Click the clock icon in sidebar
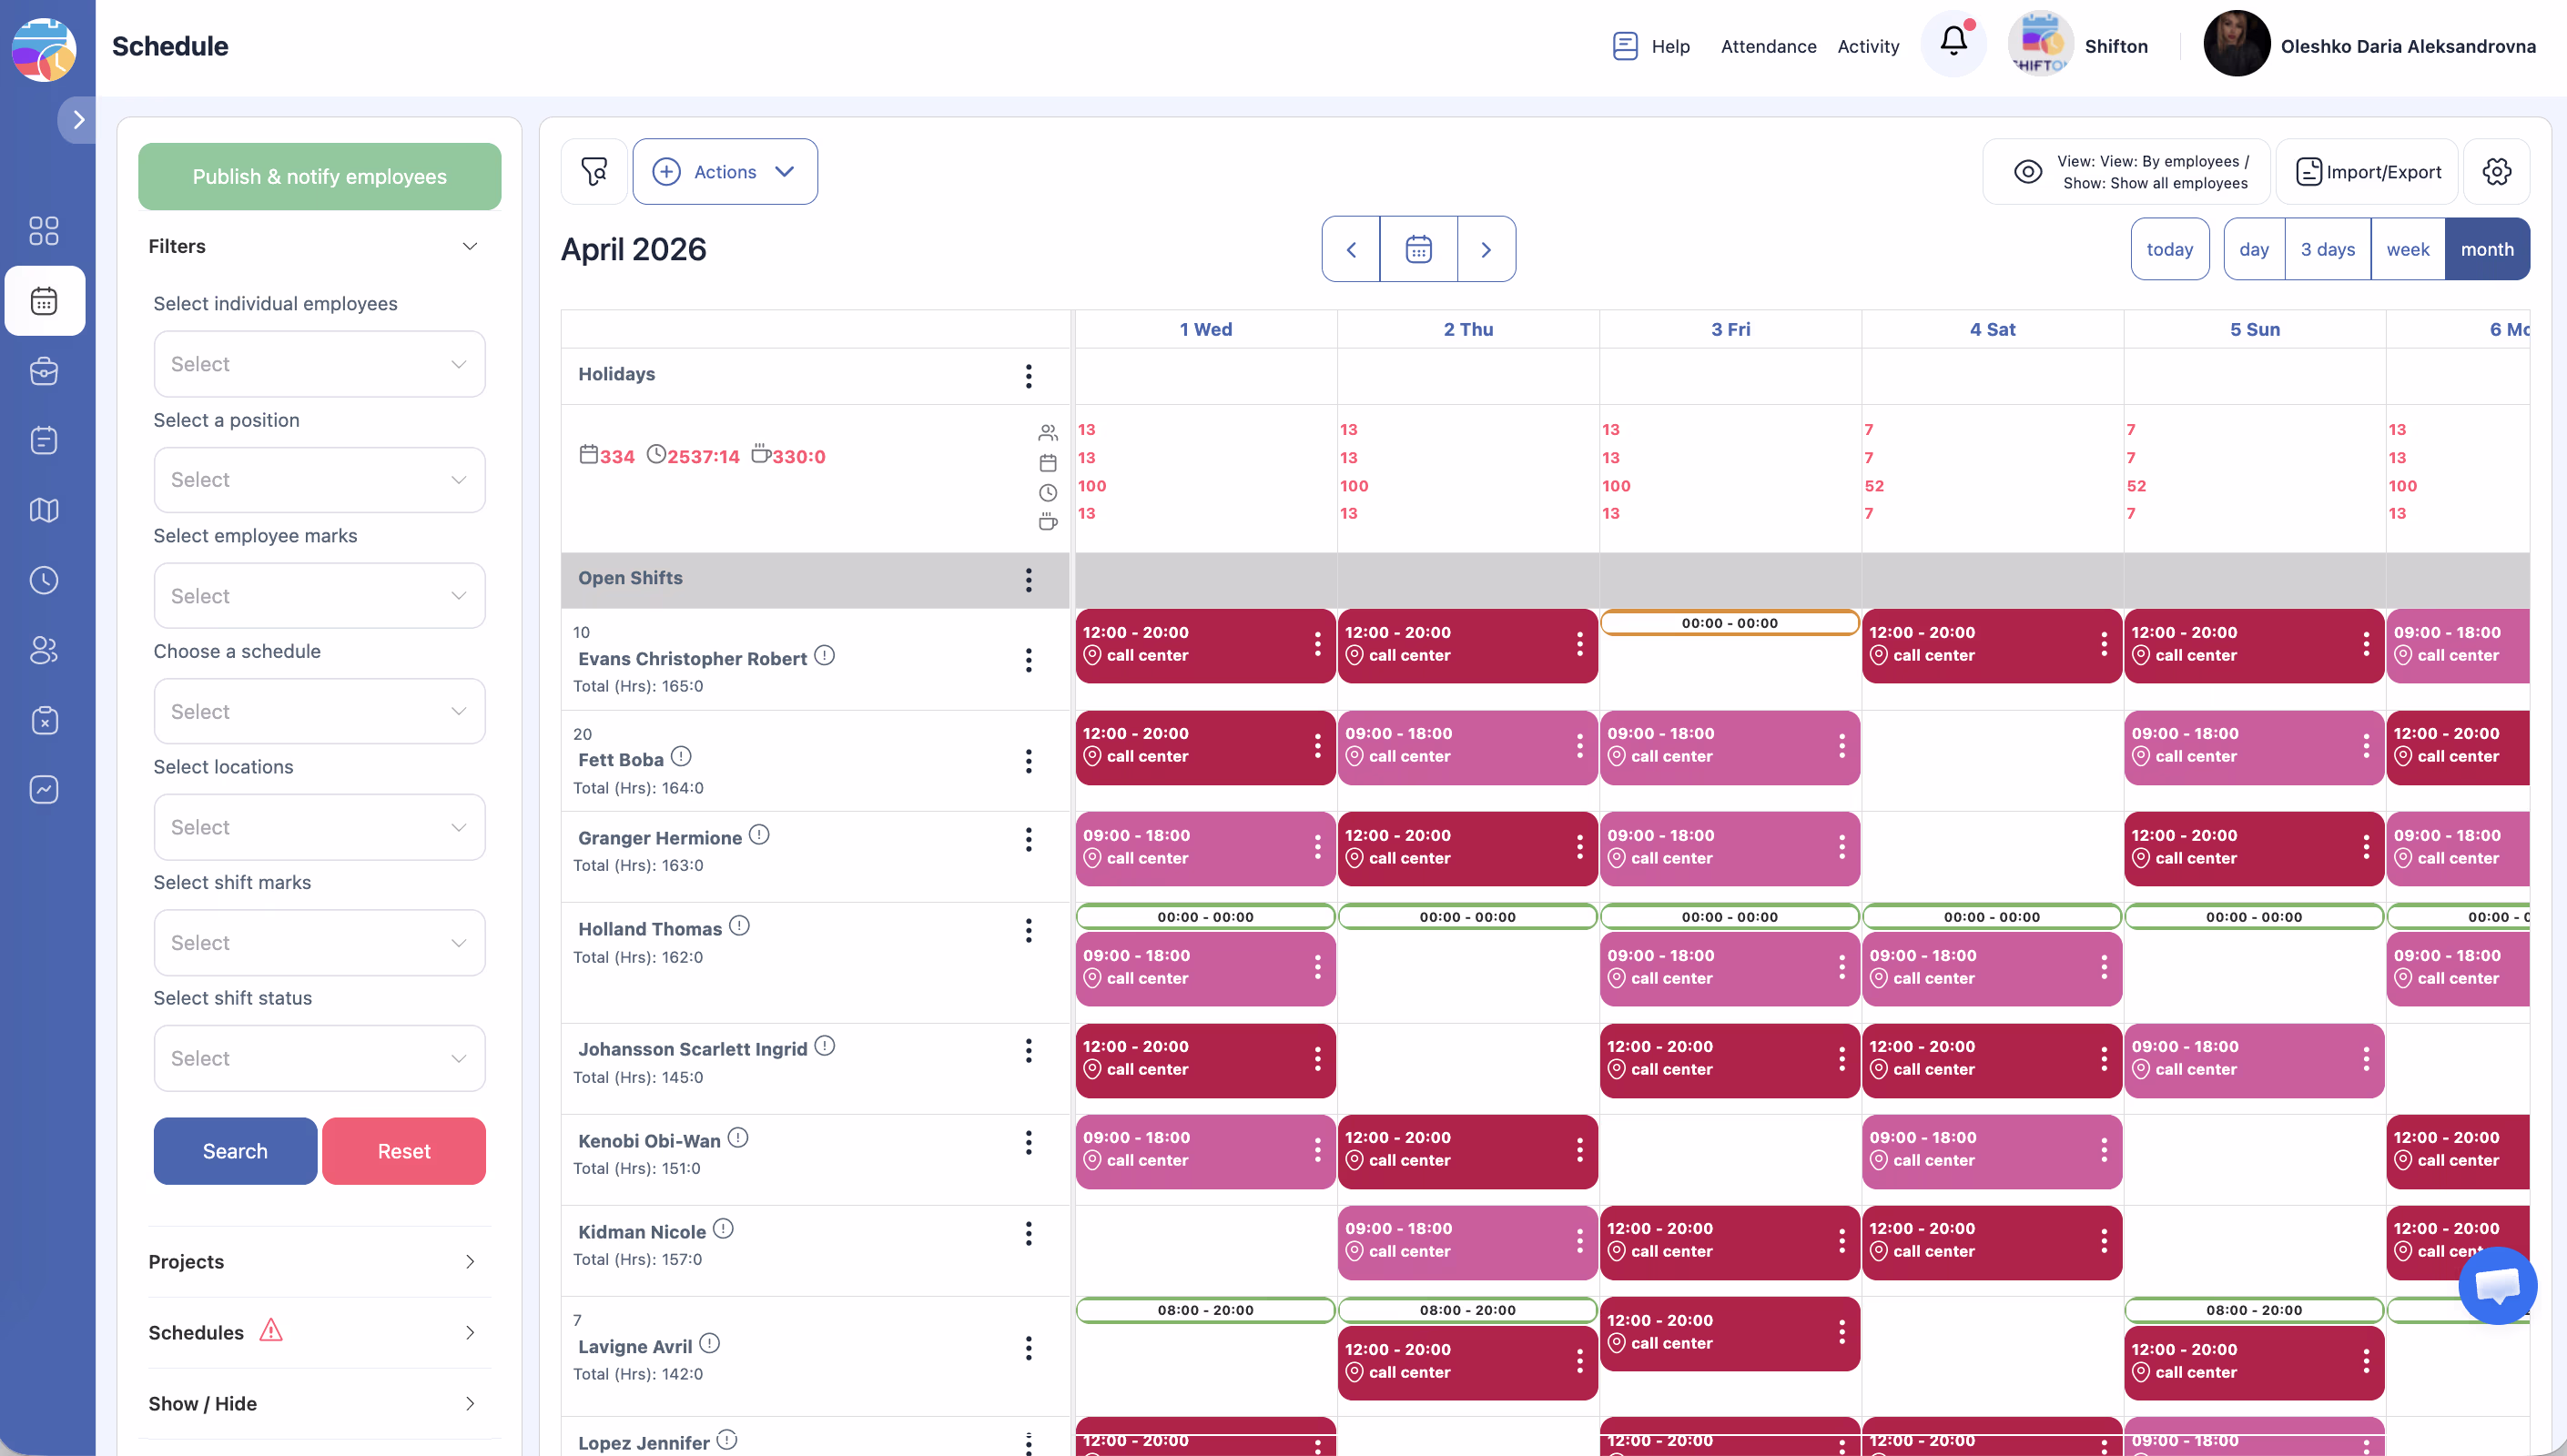Image resolution: width=2567 pixels, height=1456 pixels. tap(44, 580)
